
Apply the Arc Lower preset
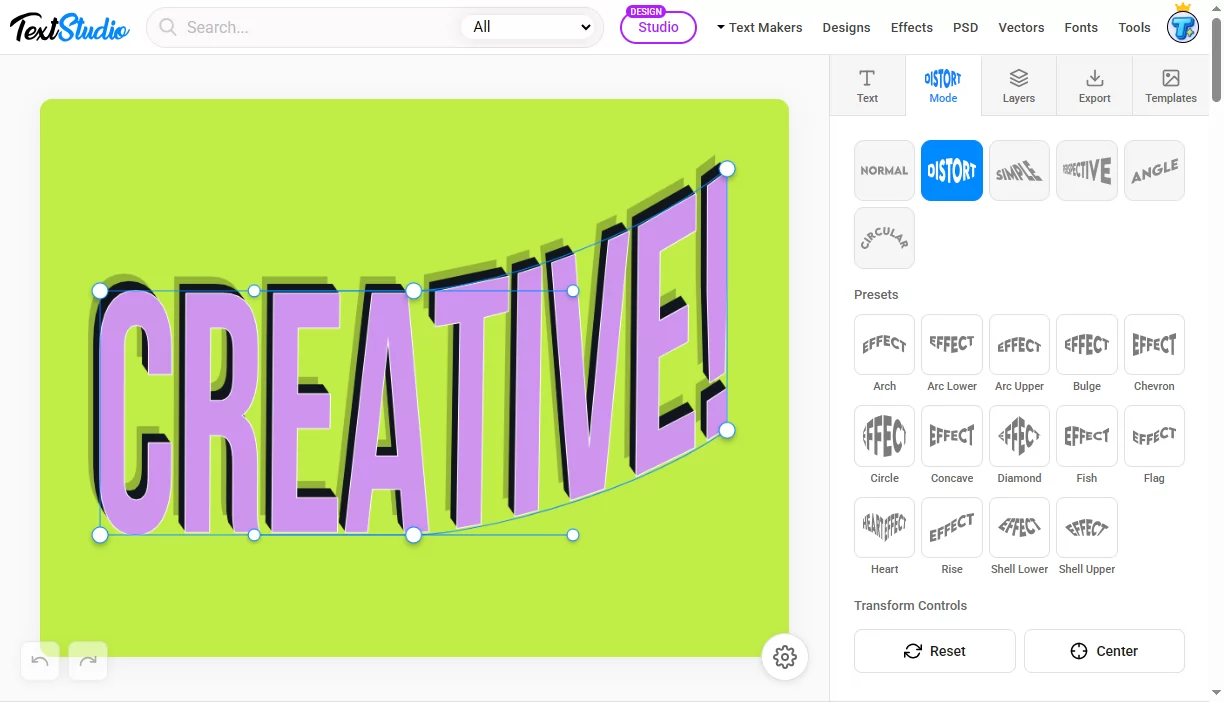951,345
